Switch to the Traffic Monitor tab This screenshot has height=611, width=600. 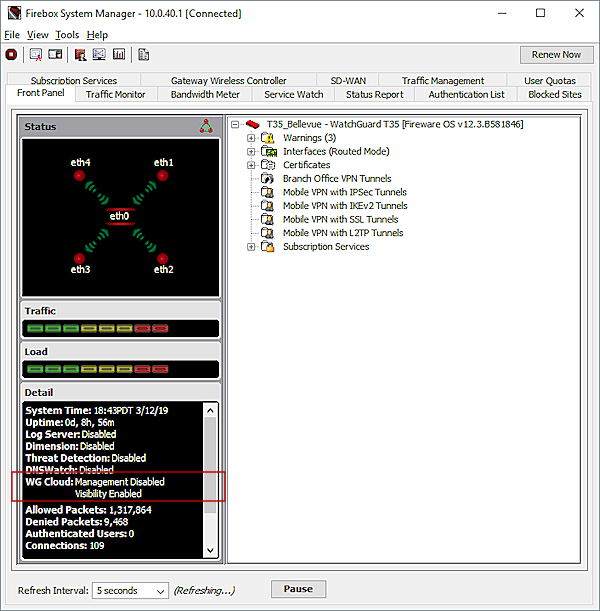pos(115,95)
